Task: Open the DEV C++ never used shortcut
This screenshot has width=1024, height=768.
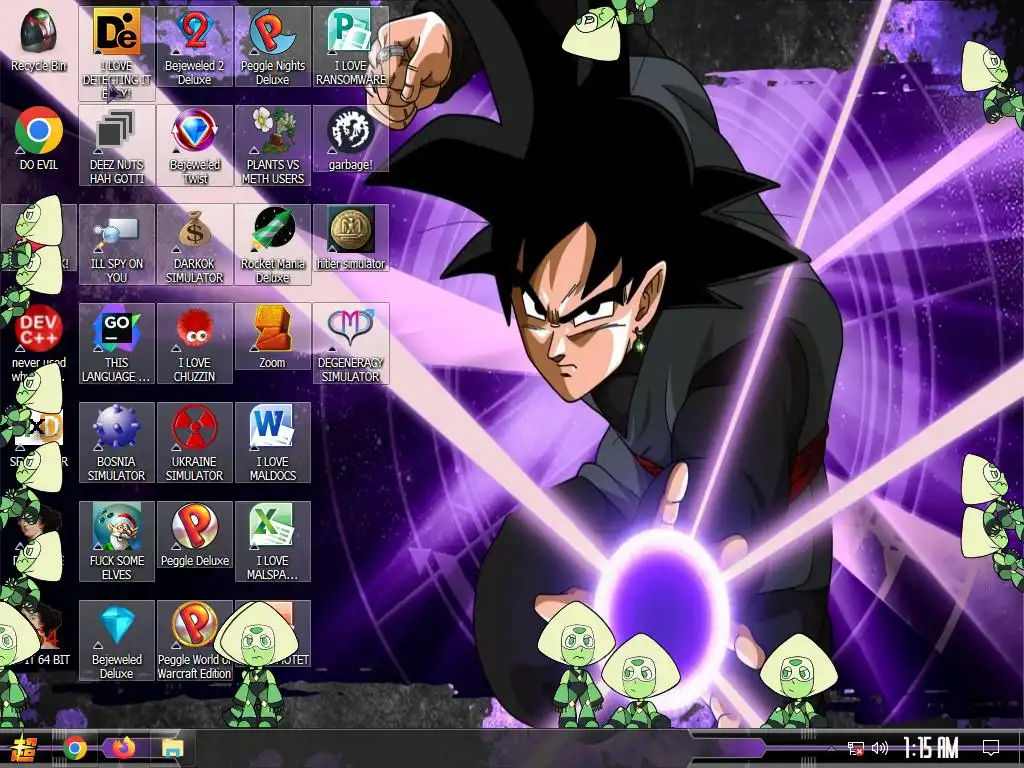Action: point(39,343)
